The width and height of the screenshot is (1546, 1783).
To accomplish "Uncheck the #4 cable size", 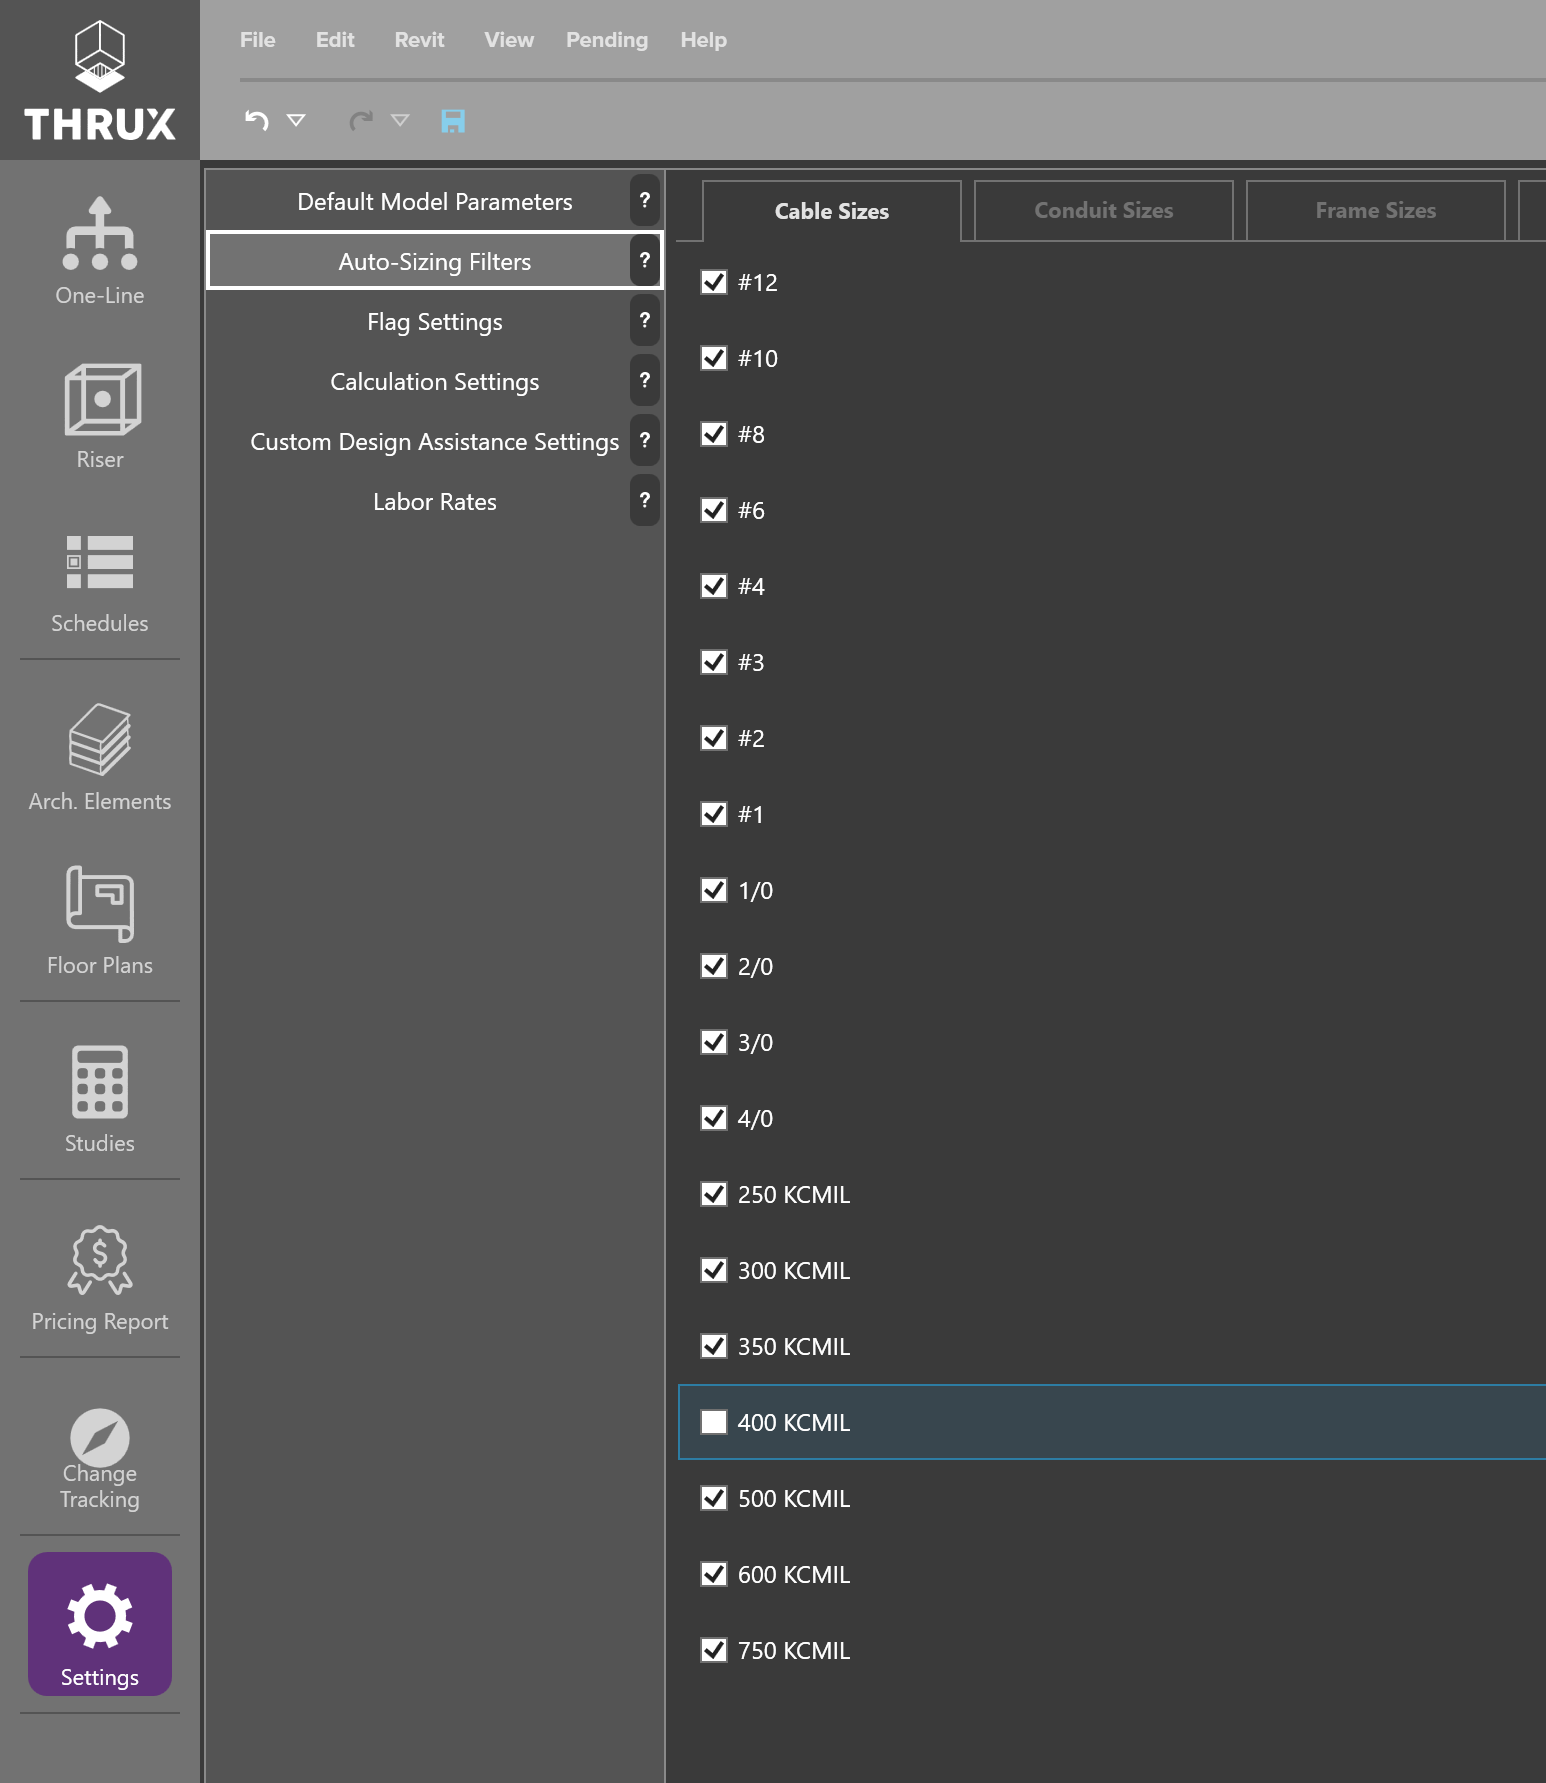I will pos(714,586).
